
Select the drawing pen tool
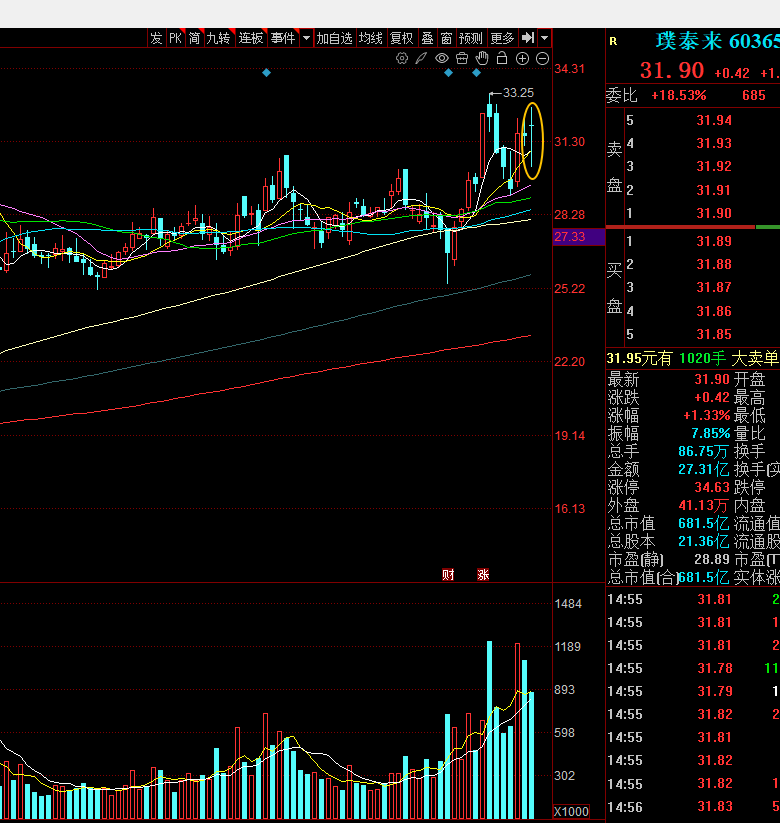tap(421, 58)
